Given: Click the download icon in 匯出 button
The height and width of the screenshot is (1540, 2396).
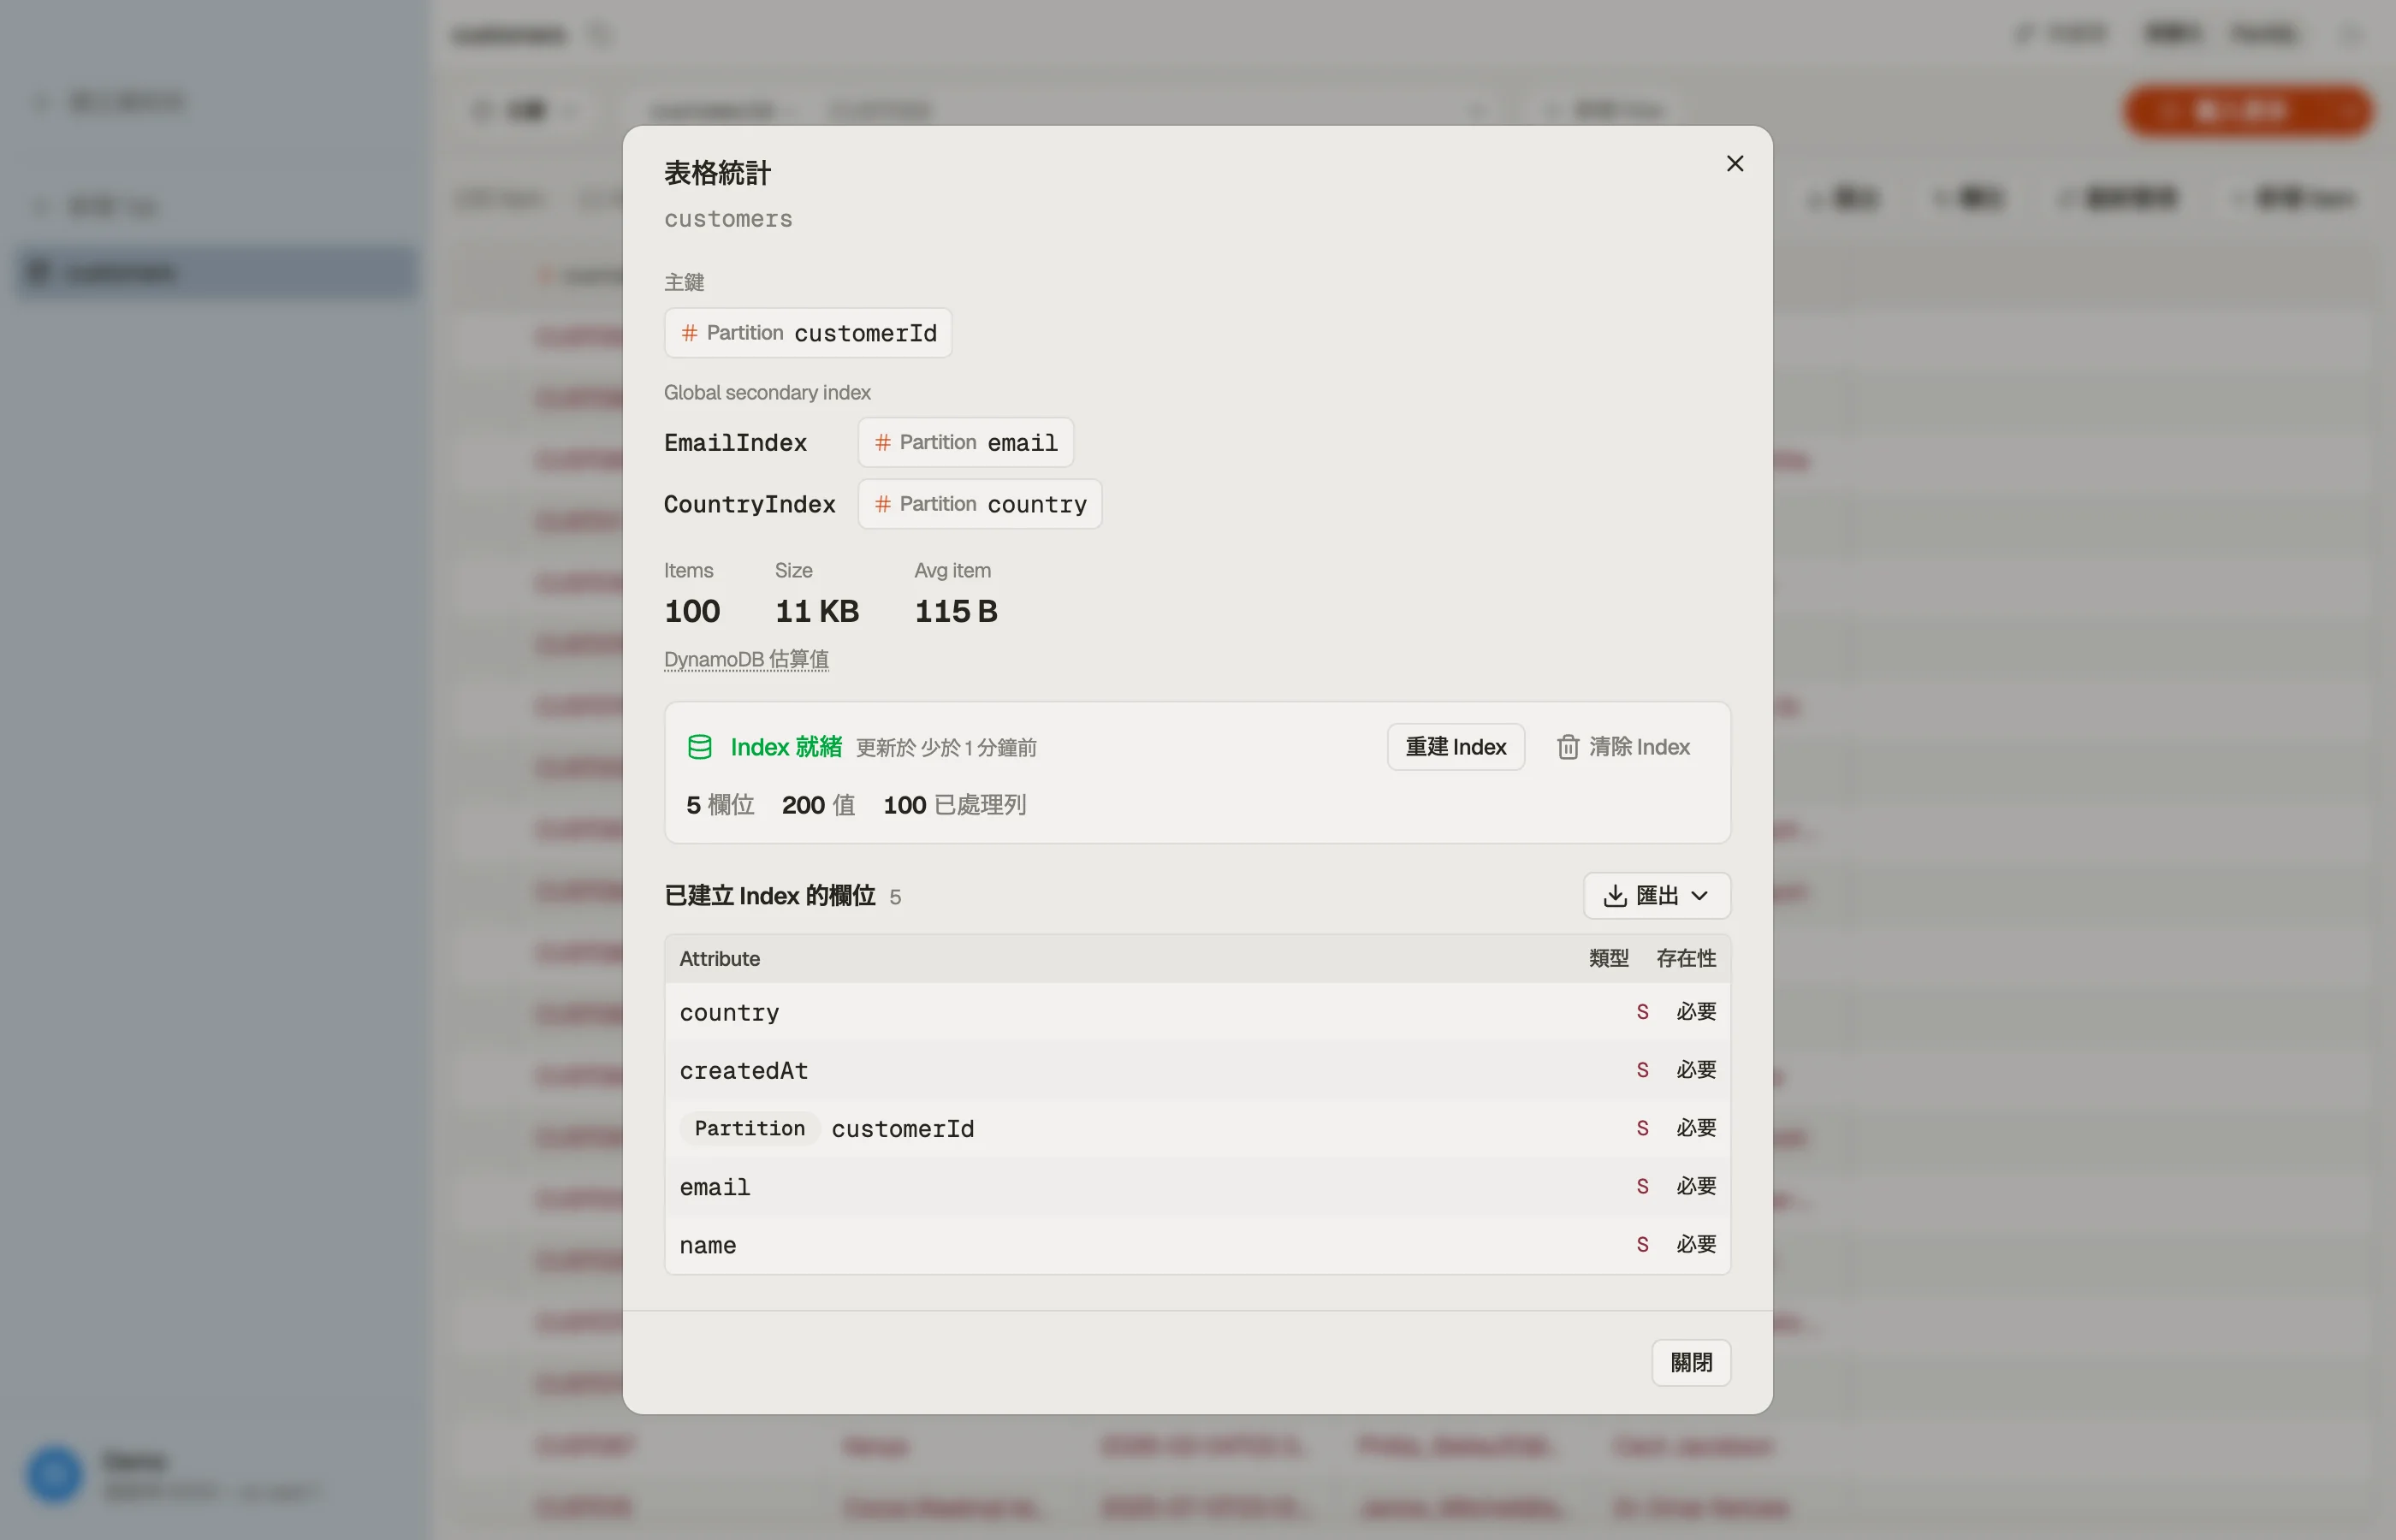Looking at the screenshot, I should 1614,895.
